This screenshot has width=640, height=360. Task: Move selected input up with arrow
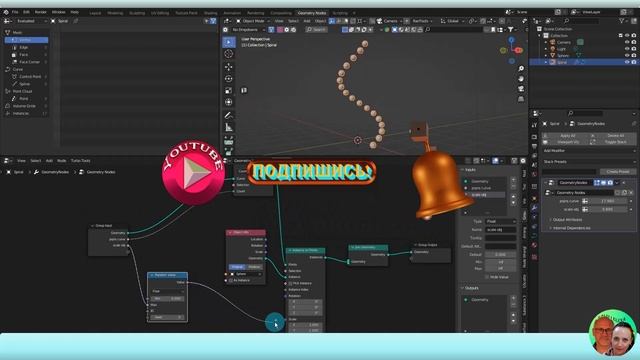[x=513, y=197]
